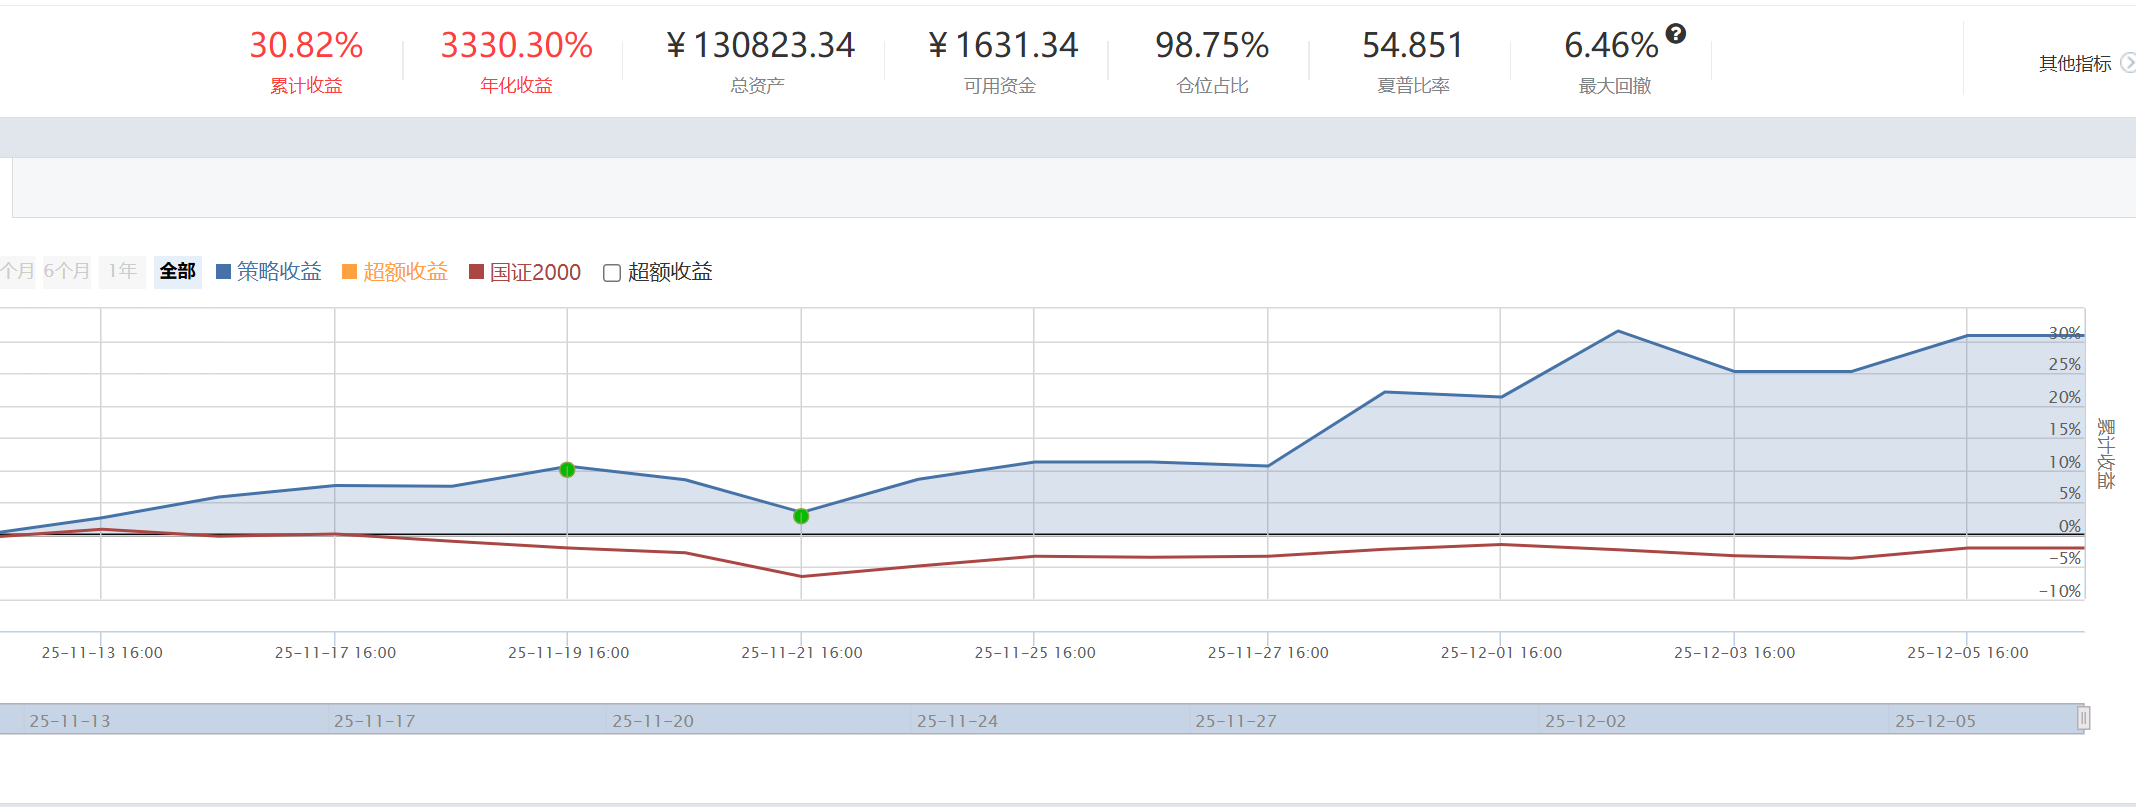This screenshot has height=807, width=2136.
Task: Click the green marker near 25-11-21
Action: tap(801, 516)
